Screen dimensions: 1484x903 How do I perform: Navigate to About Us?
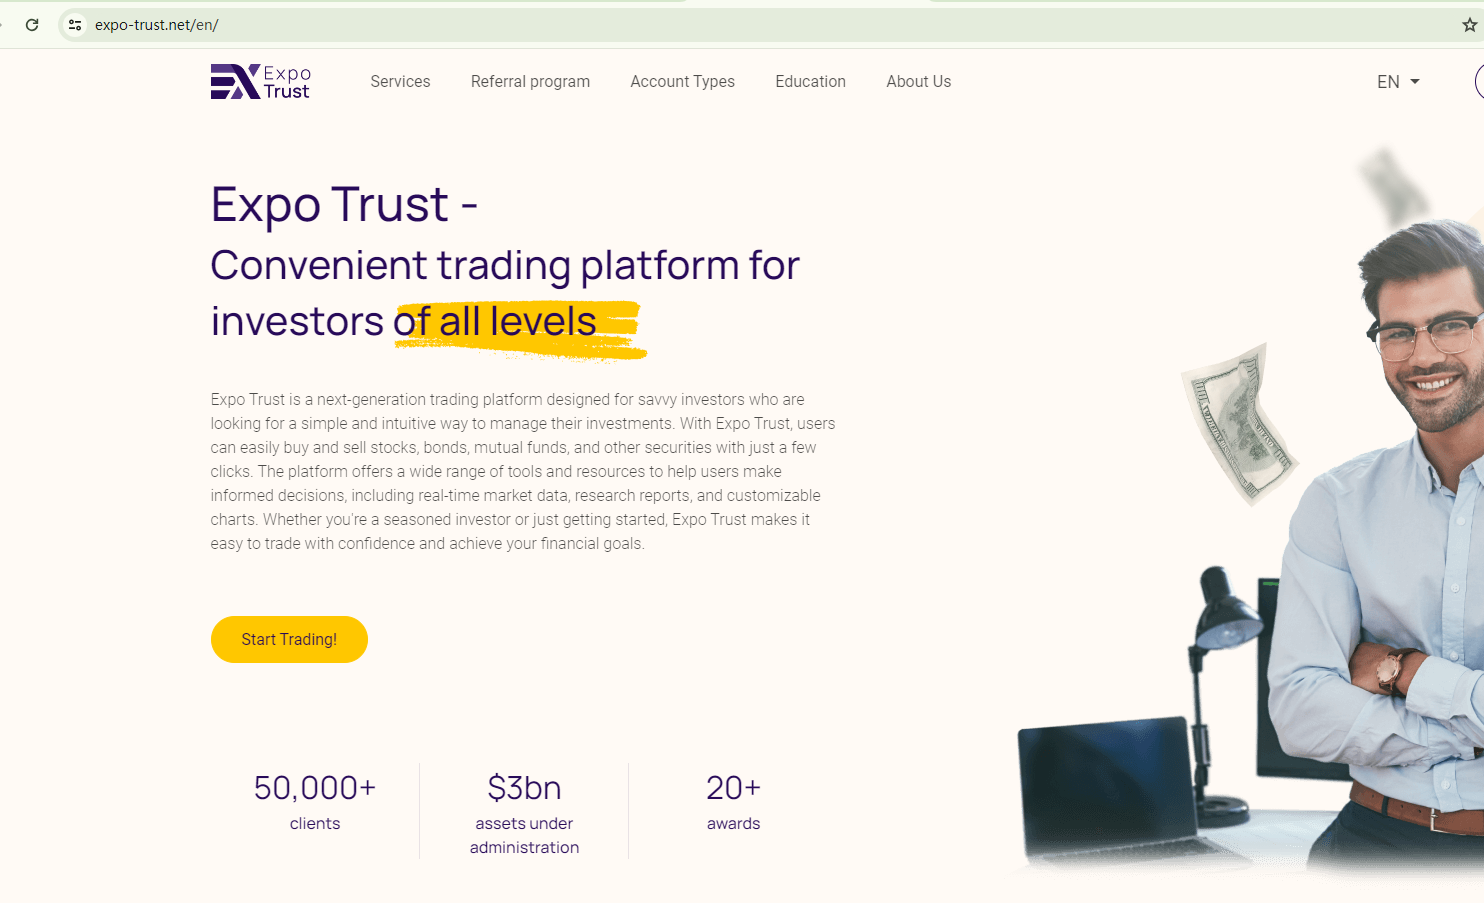click(x=918, y=82)
